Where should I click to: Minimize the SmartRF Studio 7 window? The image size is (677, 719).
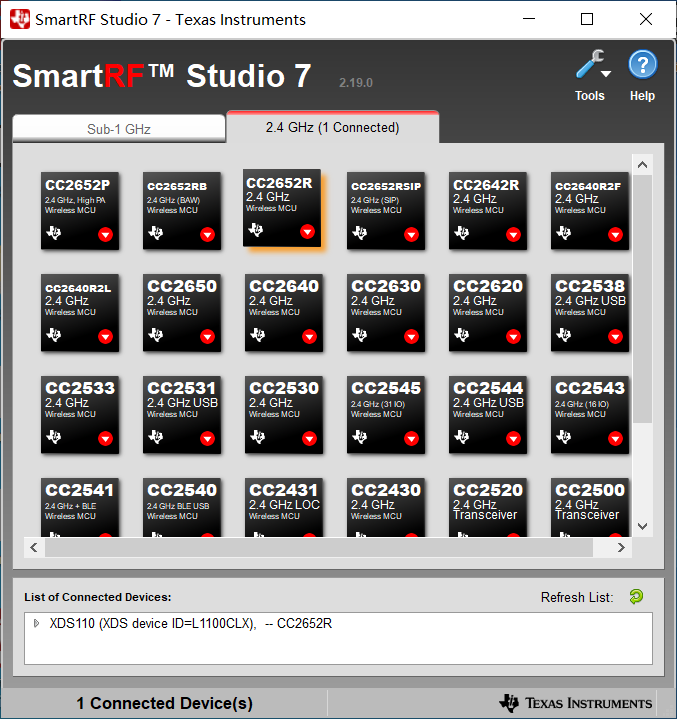529,19
